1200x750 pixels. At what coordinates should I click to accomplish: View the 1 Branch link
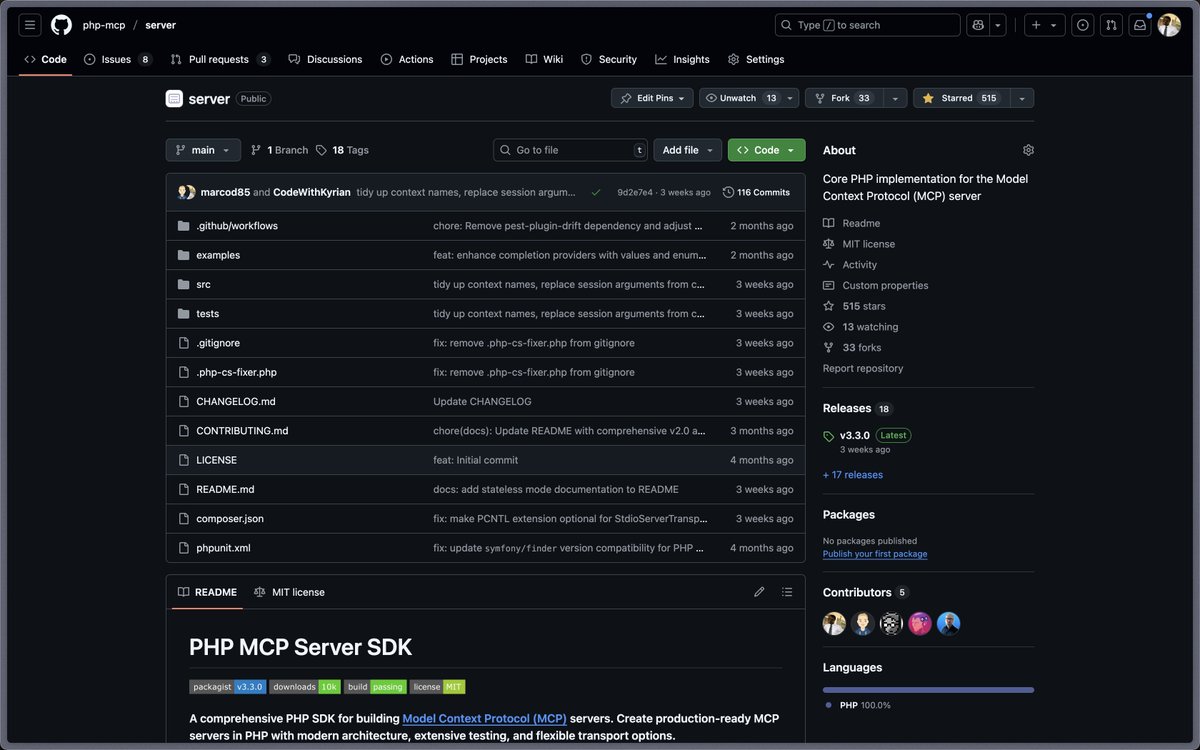279,150
